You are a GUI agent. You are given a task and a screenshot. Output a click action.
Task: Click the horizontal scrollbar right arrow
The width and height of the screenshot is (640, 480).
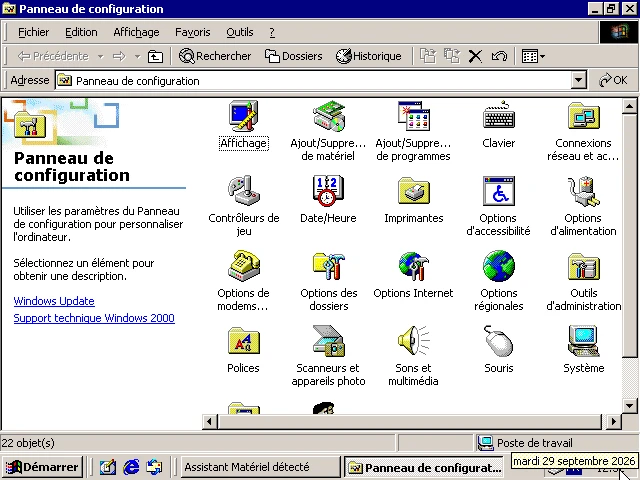(x=613, y=422)
